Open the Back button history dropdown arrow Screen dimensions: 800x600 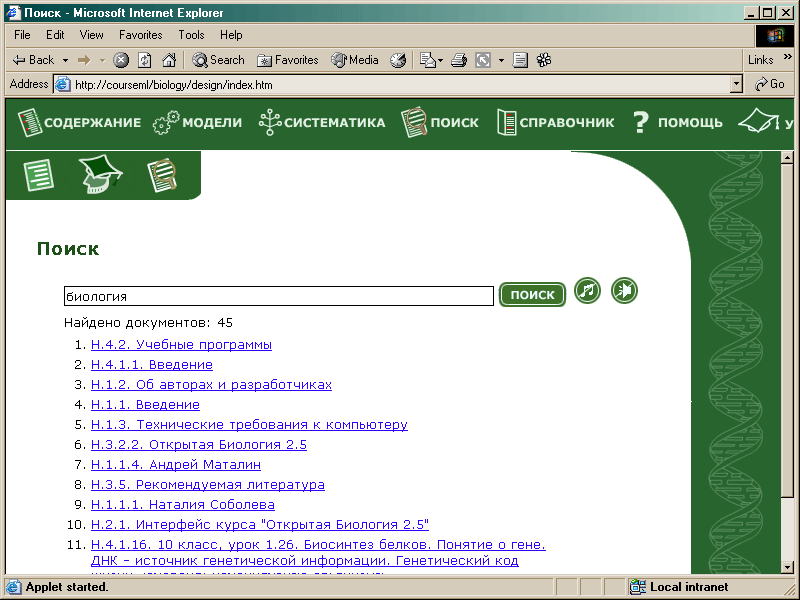[x=66, y=60]
